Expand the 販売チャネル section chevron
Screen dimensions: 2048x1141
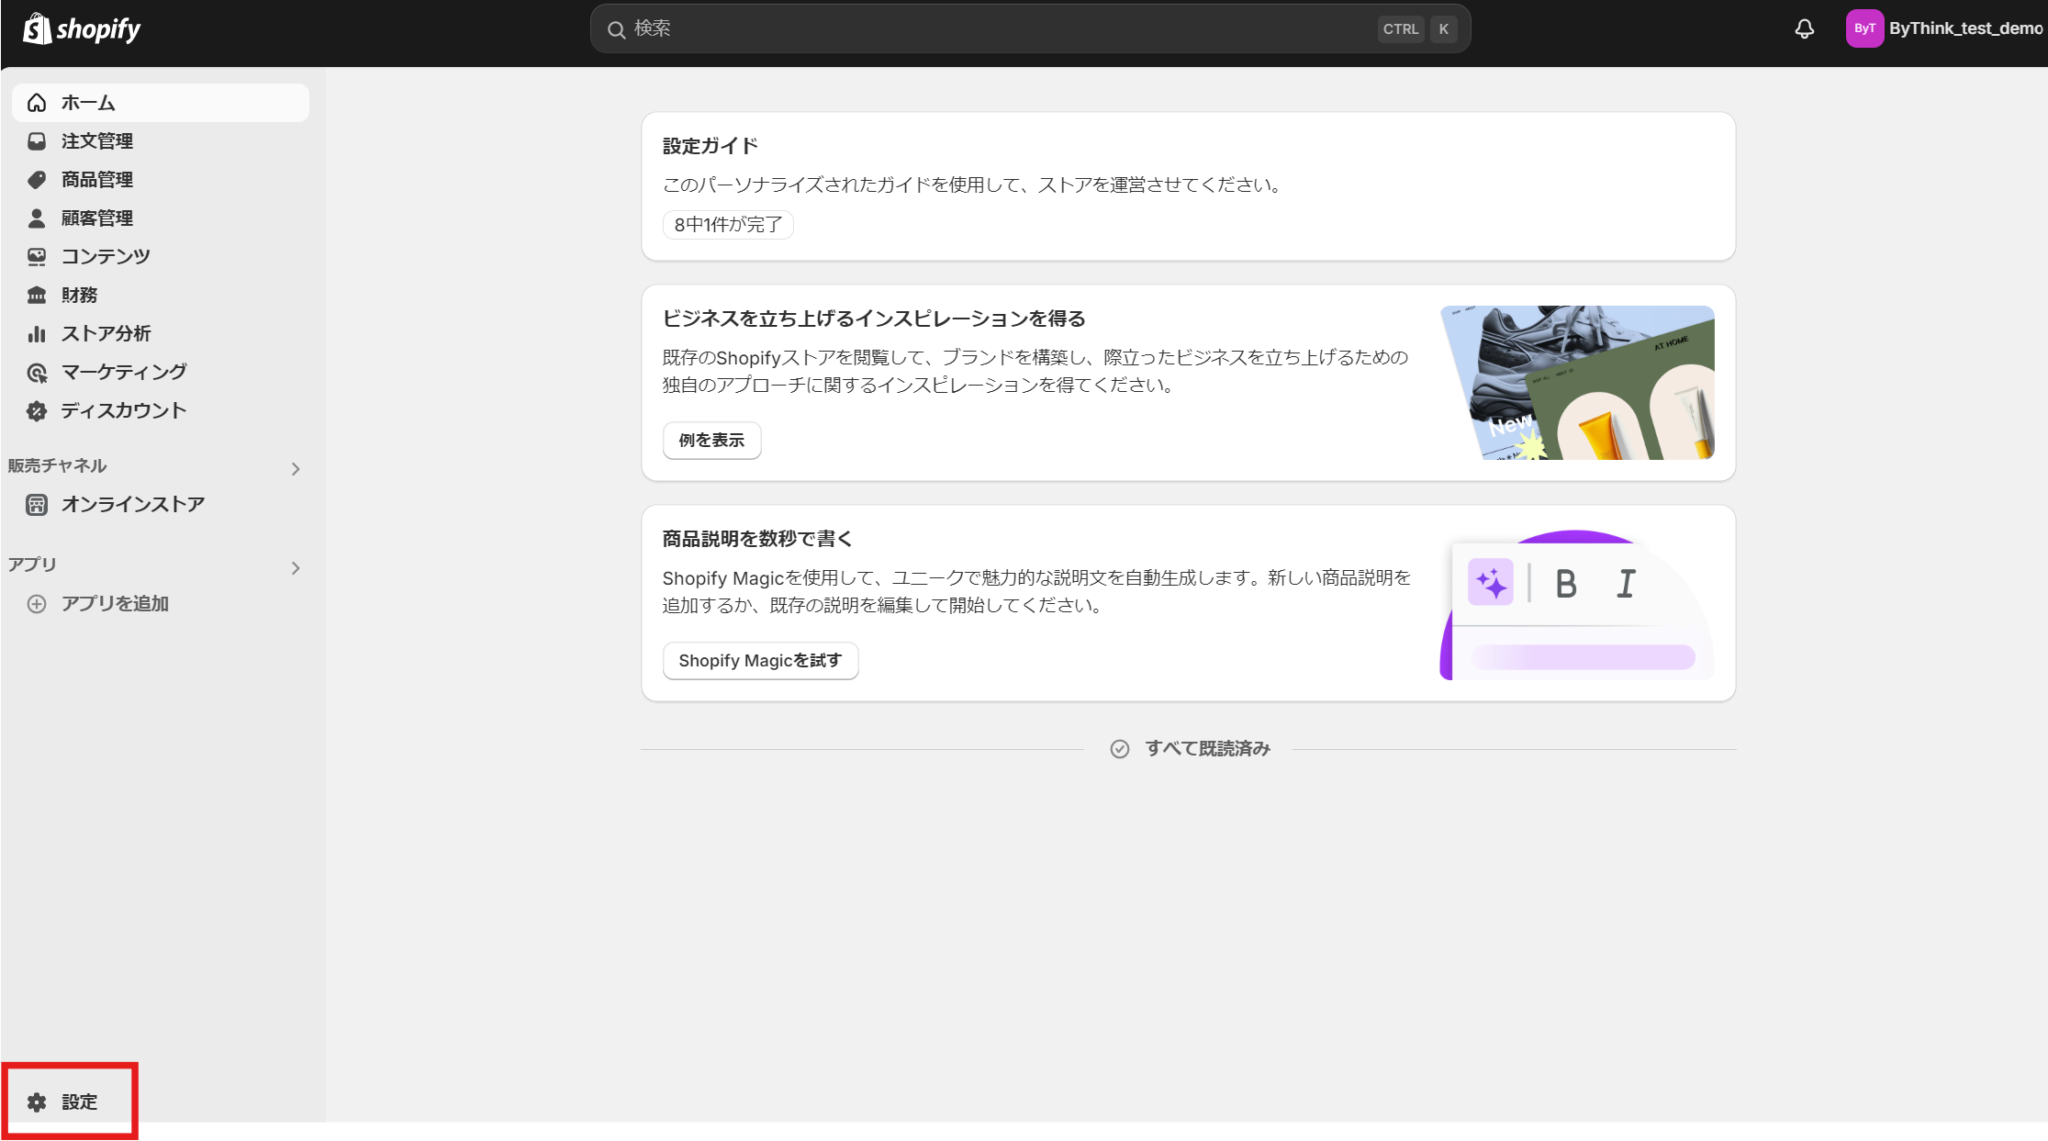(295, 468)
